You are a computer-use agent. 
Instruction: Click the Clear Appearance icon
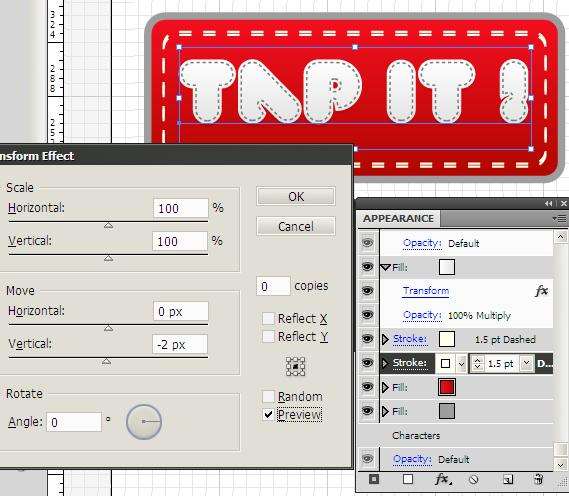[x=473, y=480]
